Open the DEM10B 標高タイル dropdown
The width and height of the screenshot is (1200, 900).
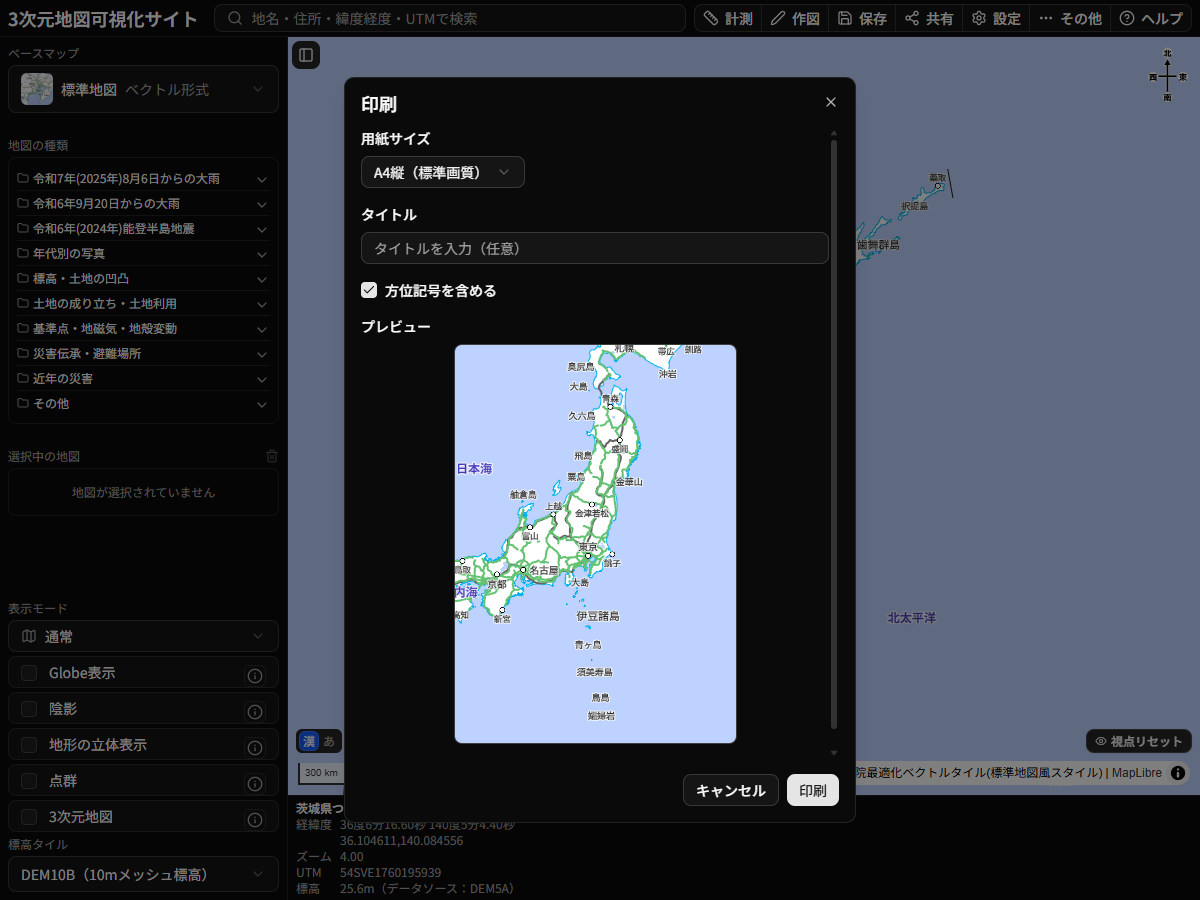pyautogui.click(x=143, y=874)
